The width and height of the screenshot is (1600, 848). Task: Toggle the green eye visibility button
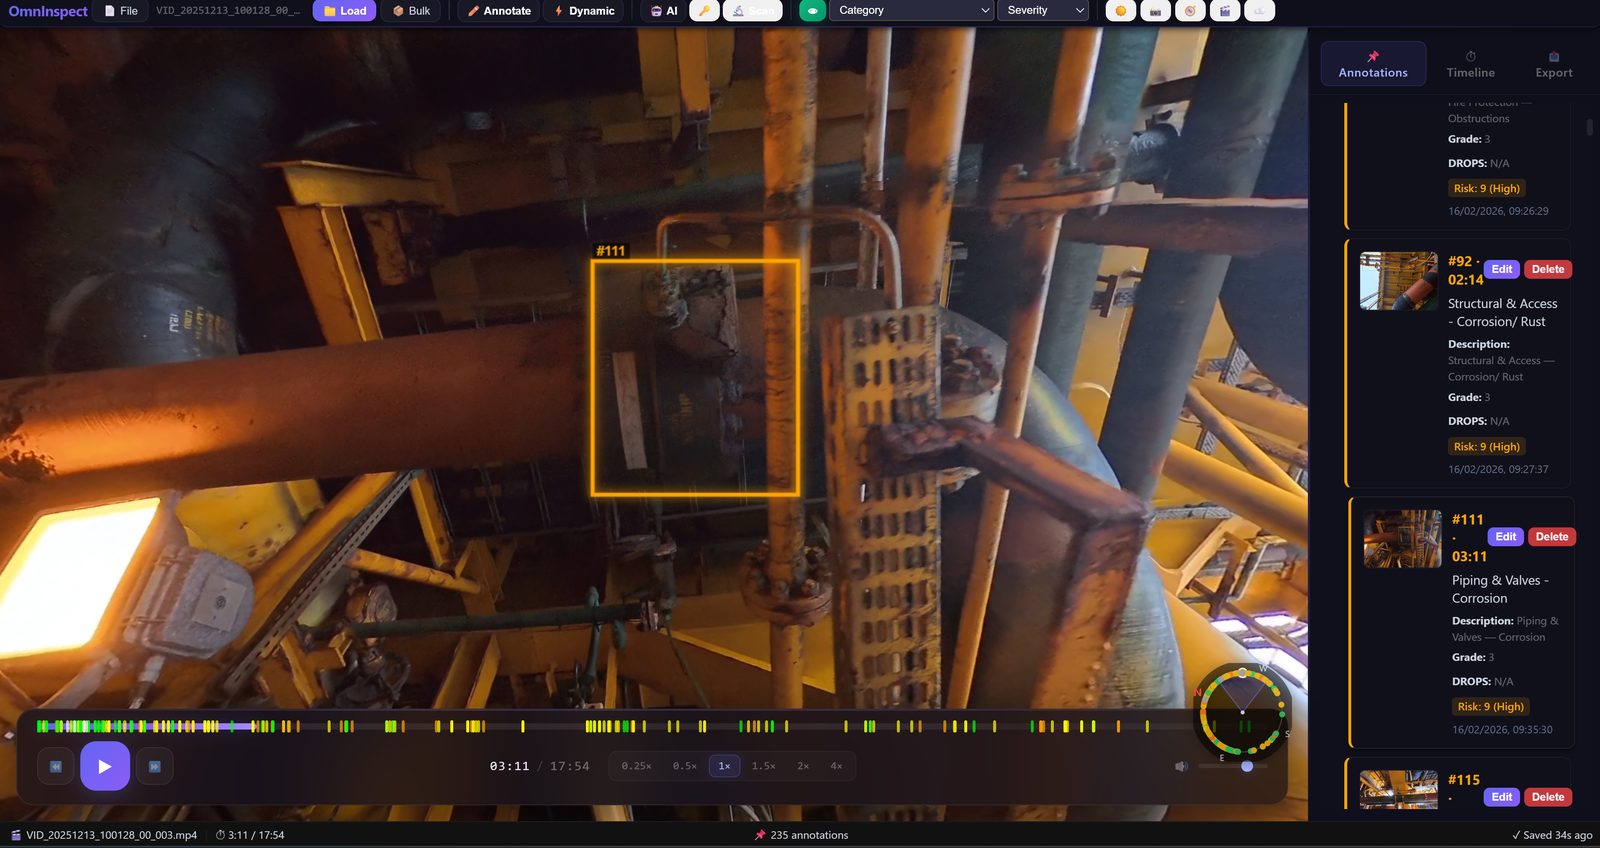812,11
